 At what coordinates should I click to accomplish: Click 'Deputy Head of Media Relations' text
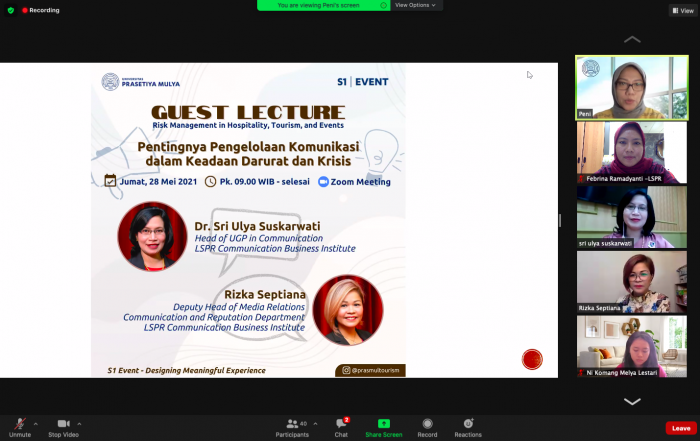pyautogui.click(x=239, y=307)
